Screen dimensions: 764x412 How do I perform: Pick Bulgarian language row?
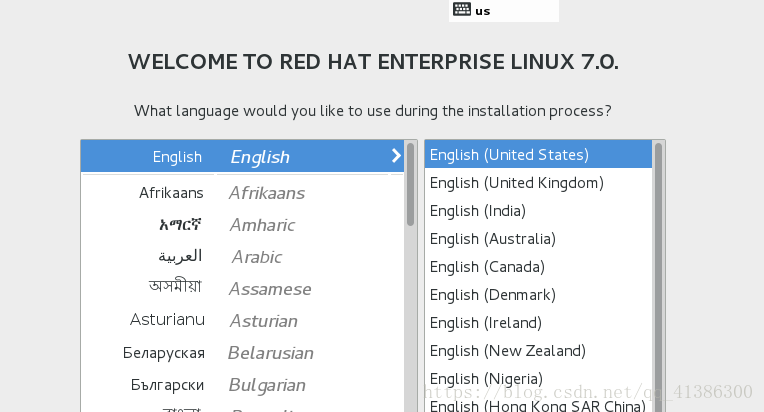242,385
